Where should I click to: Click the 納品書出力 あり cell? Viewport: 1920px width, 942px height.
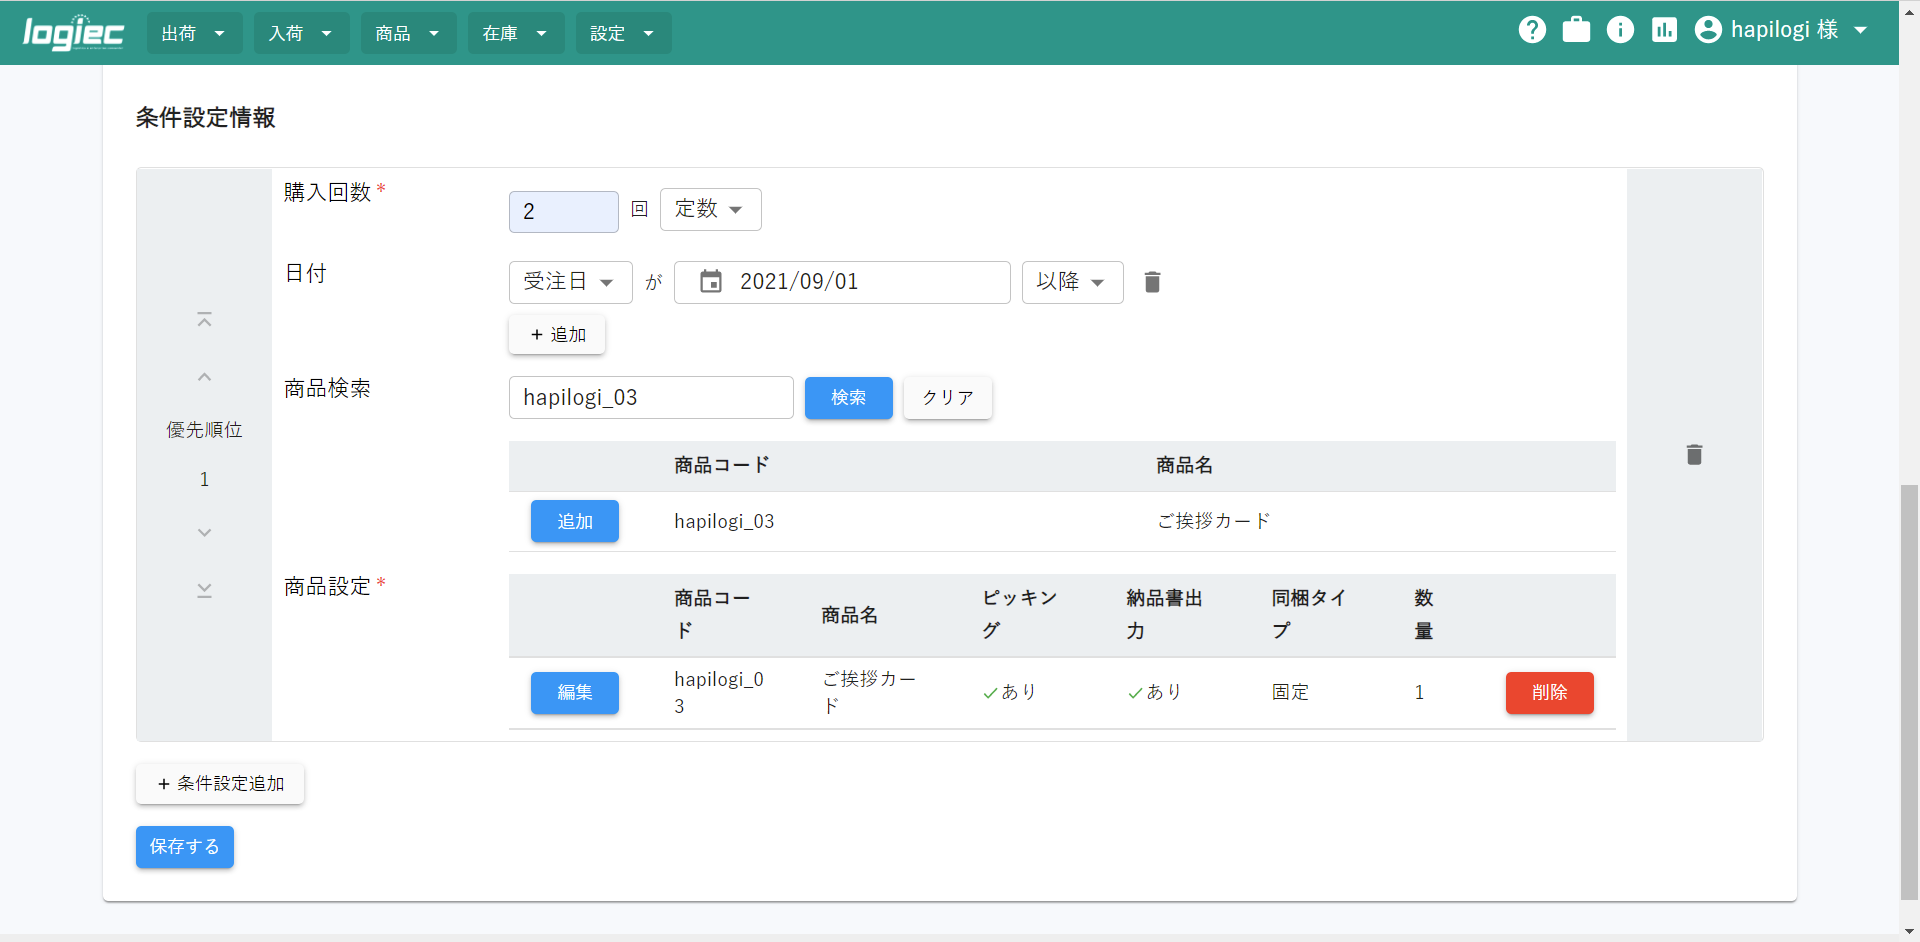(x=1154, y=692)
